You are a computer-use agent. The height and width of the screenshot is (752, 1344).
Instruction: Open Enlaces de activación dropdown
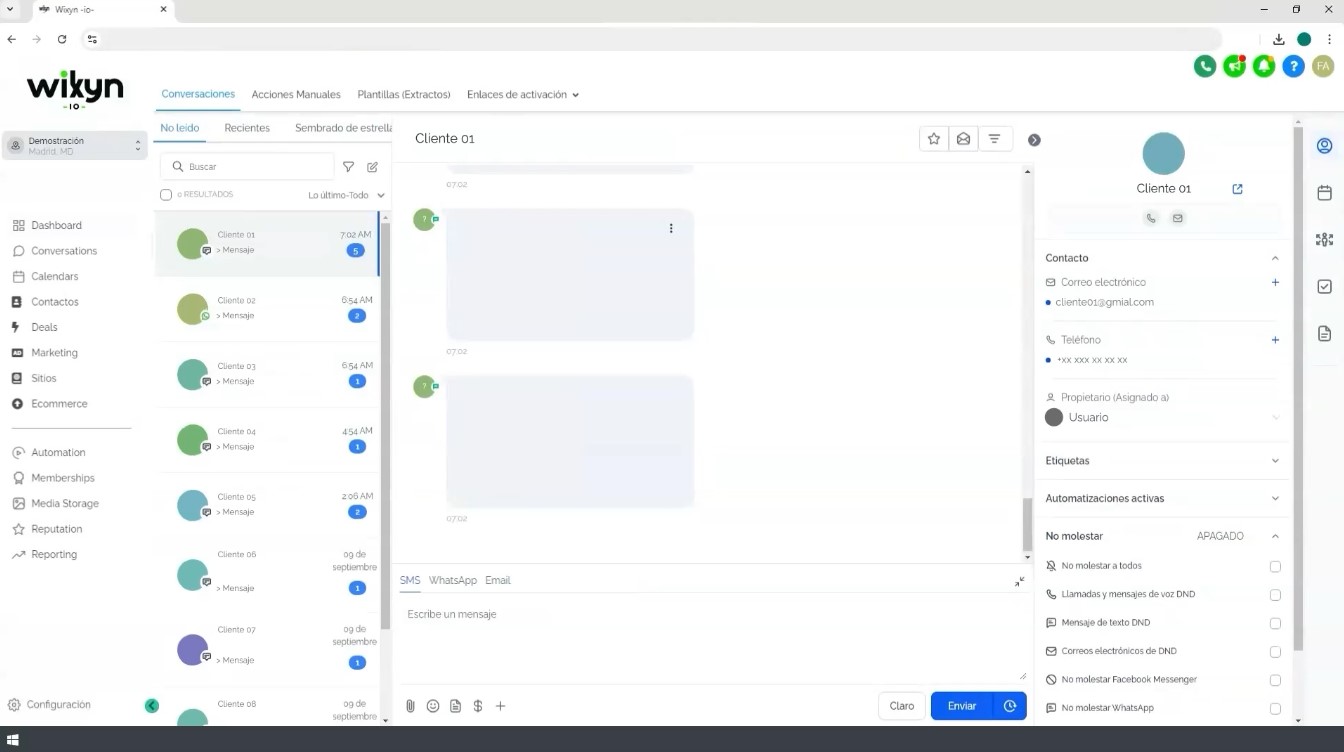click(x=523, y=95)
